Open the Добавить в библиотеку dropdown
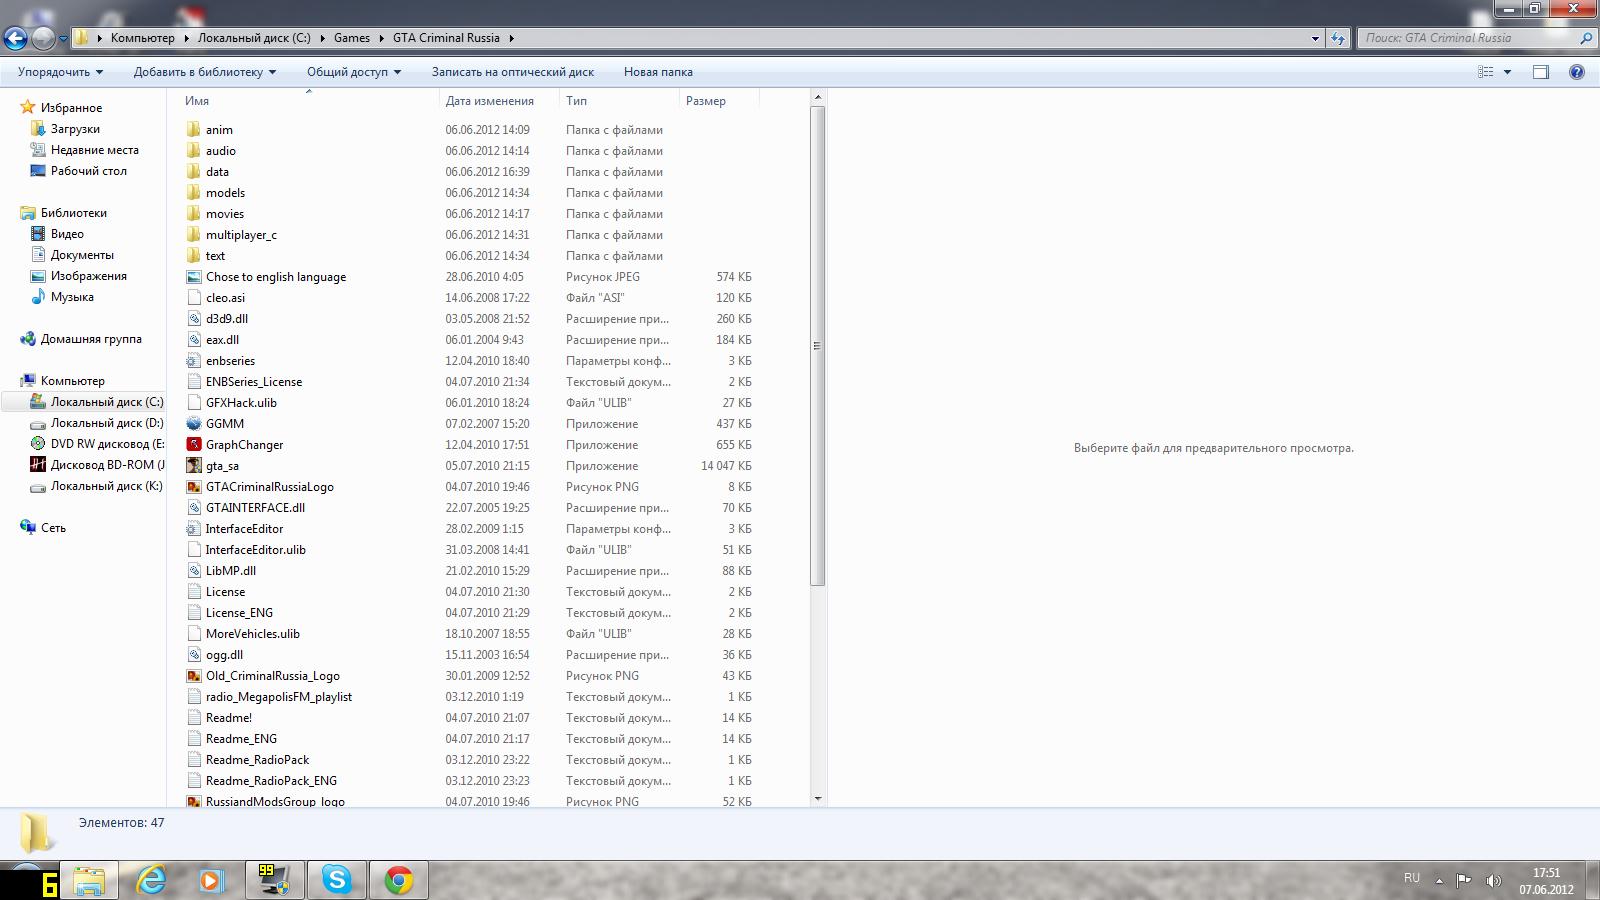 tap(205, 72)
